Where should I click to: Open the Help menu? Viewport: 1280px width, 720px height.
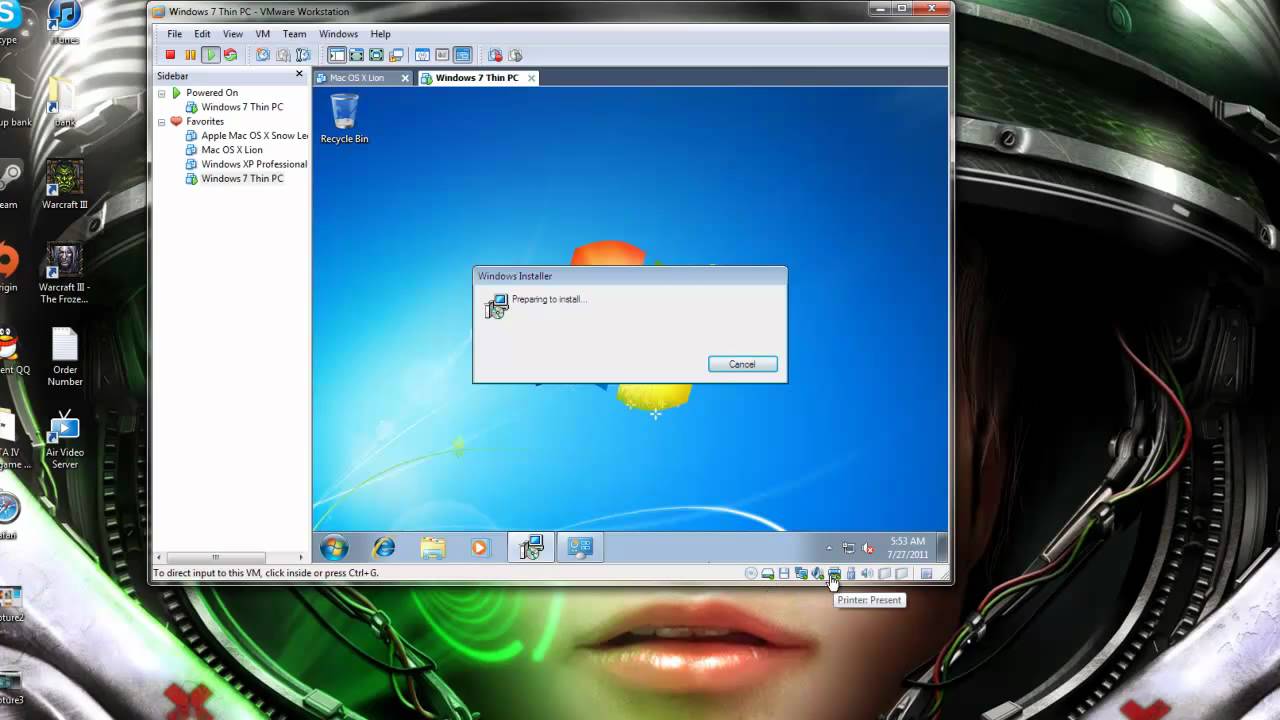(380, 34)
